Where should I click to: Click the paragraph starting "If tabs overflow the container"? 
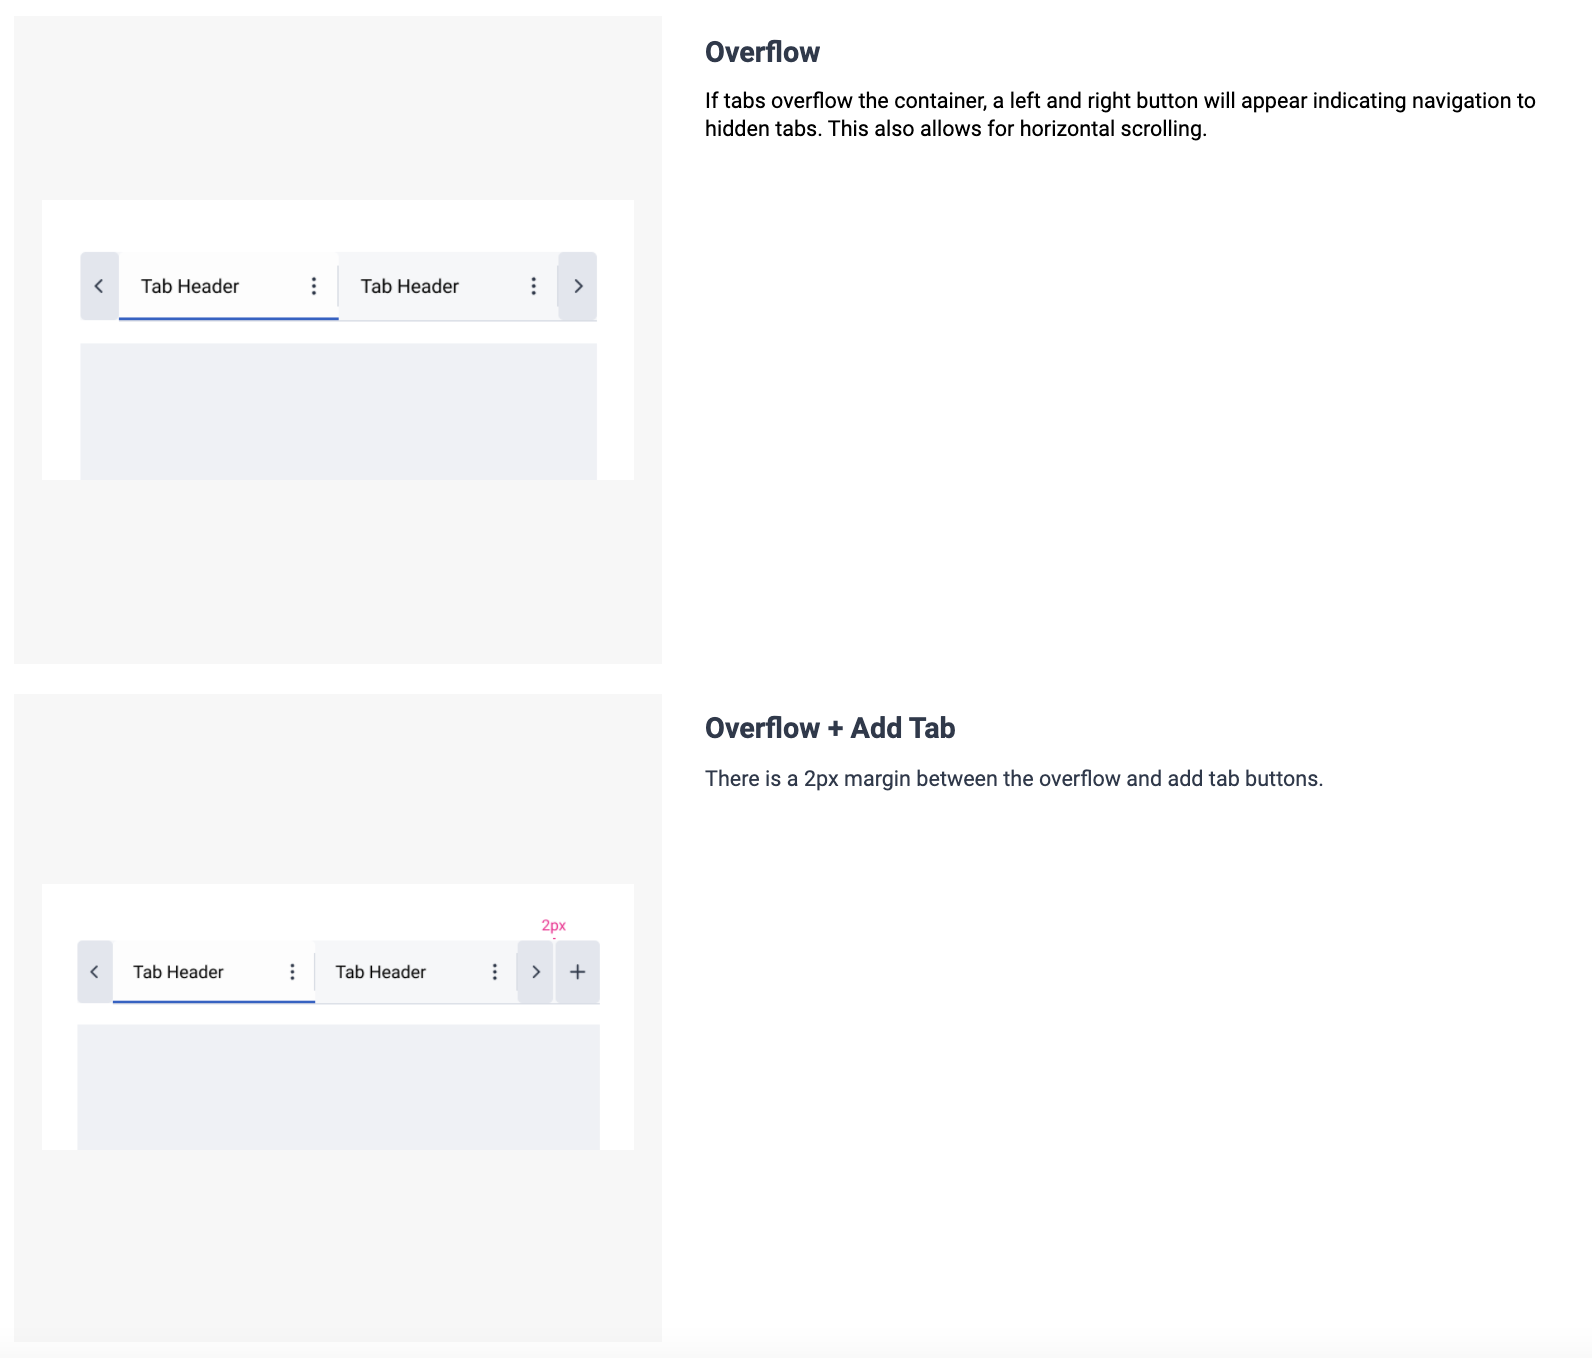(1120, 115)
